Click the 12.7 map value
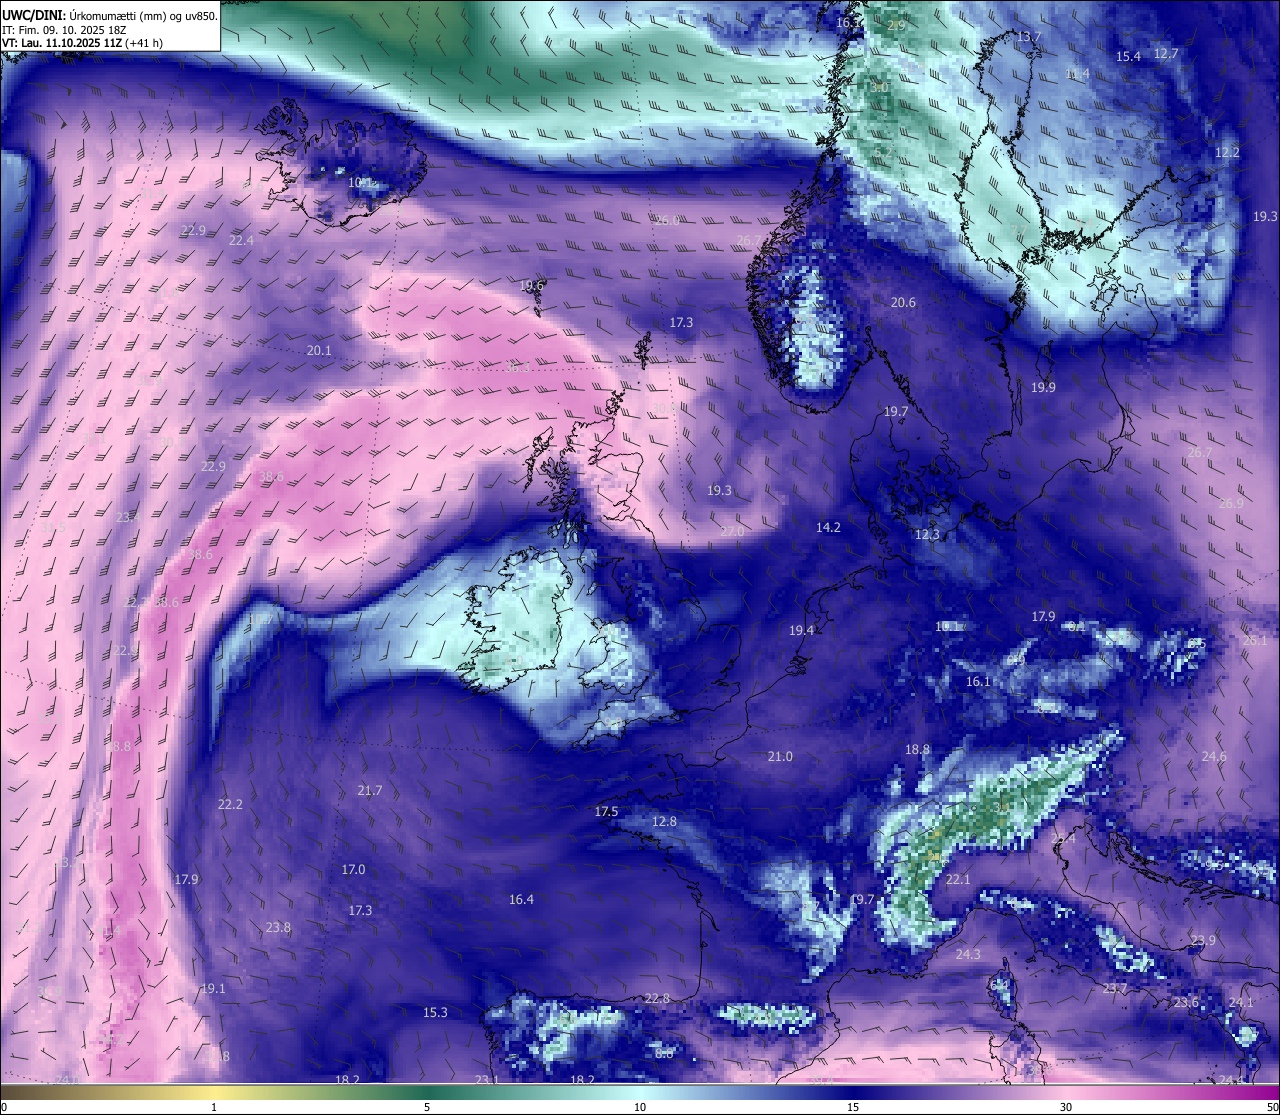This screenshot has width=1280, height=1115. tap(1166, 53)
